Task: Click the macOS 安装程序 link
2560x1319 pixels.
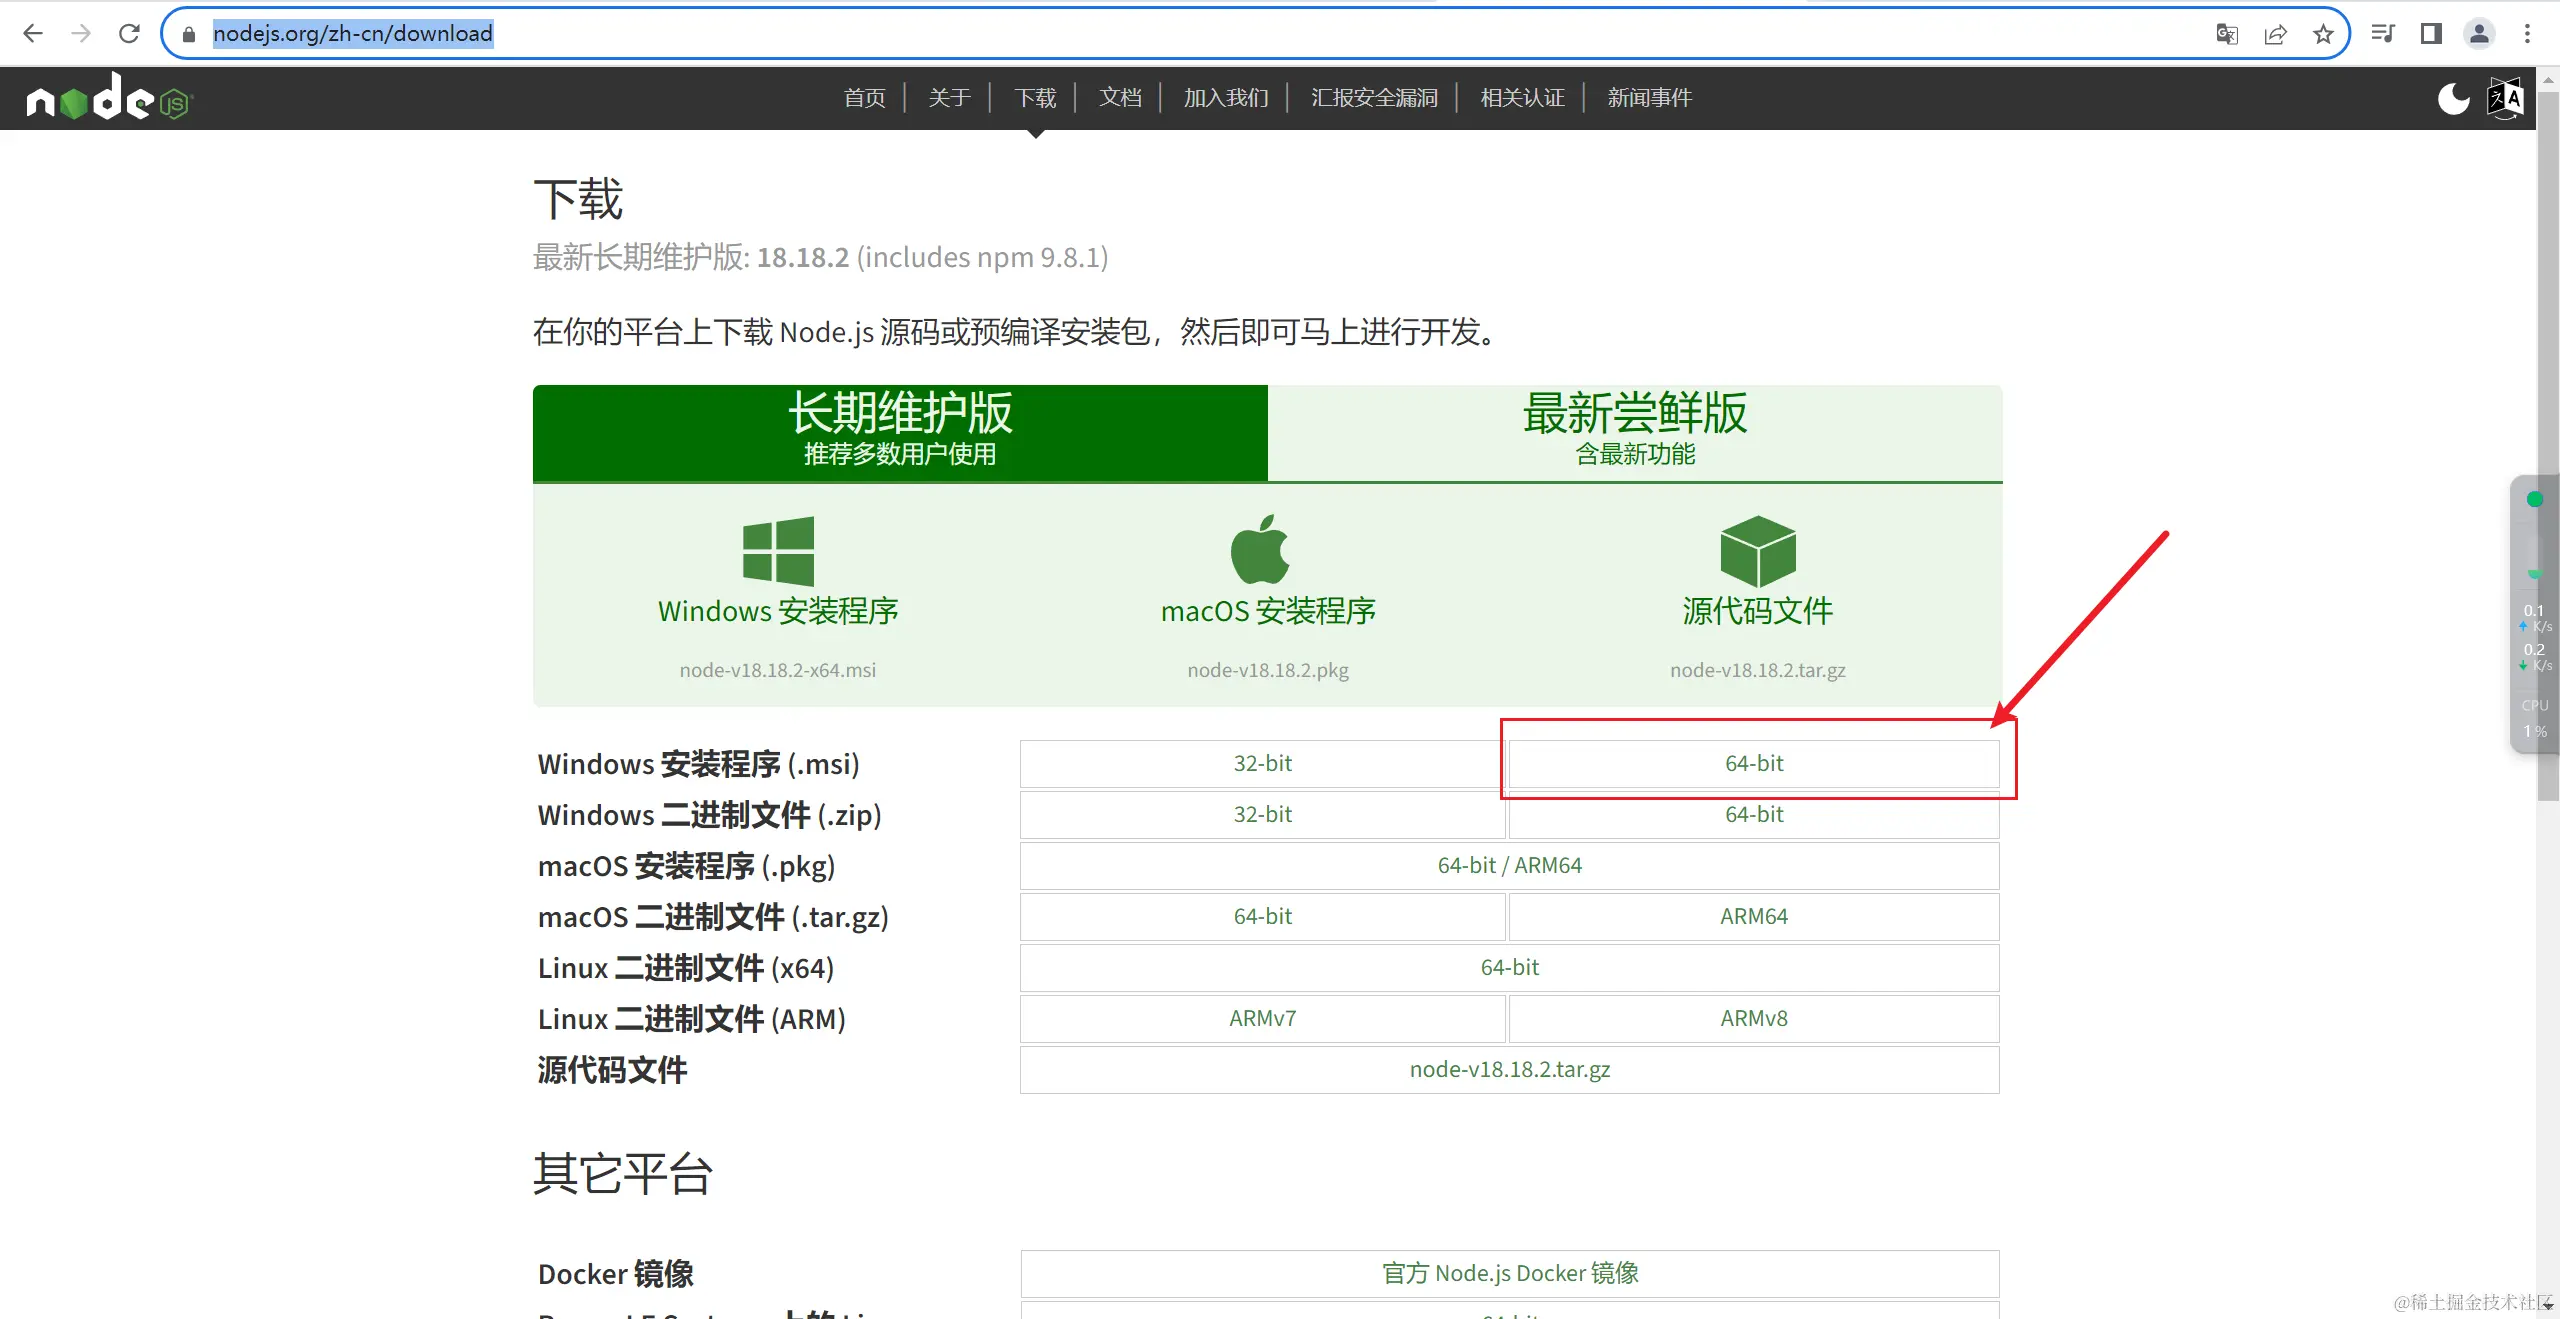Action: point(1268,611)
